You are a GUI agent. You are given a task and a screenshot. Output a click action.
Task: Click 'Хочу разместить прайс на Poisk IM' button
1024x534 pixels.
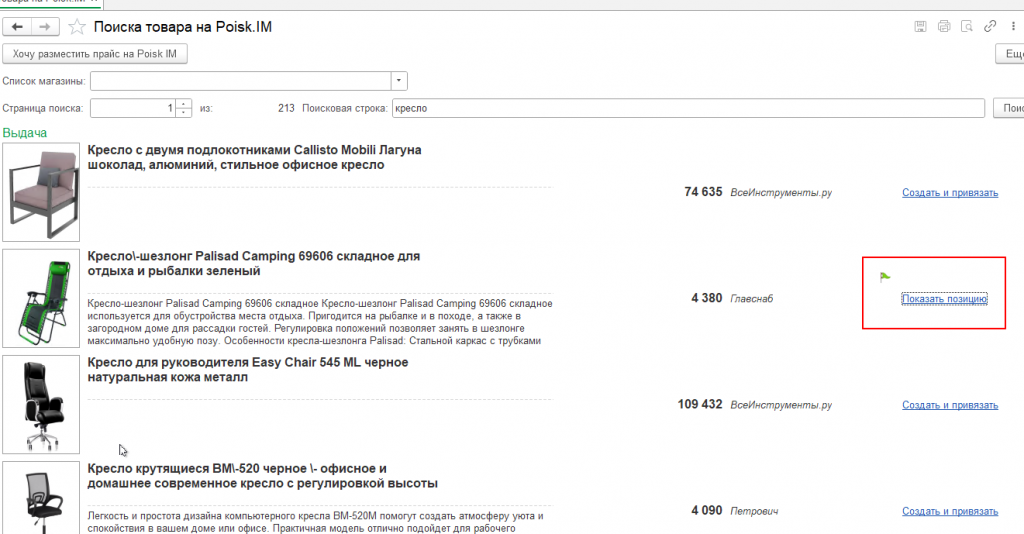point(95,54)
